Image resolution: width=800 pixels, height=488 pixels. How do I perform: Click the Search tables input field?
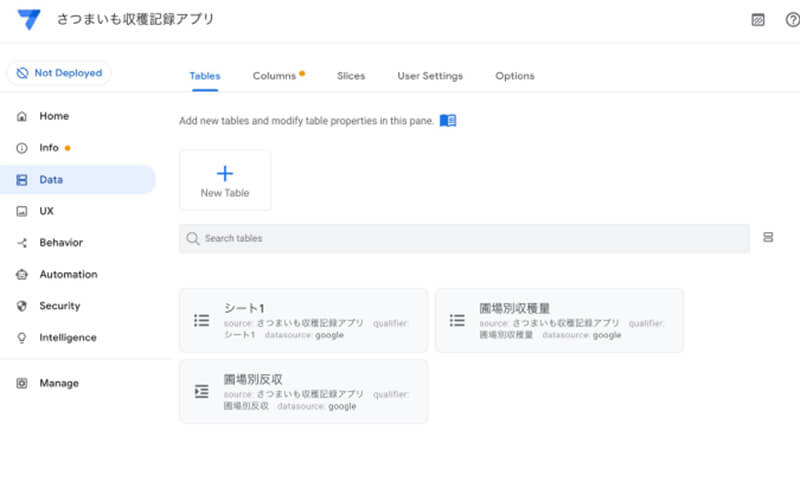464,239
